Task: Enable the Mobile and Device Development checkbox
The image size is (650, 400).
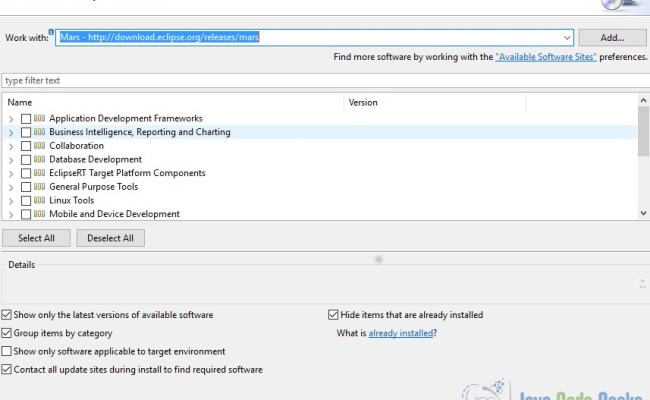Action: [x=26, y=214]
